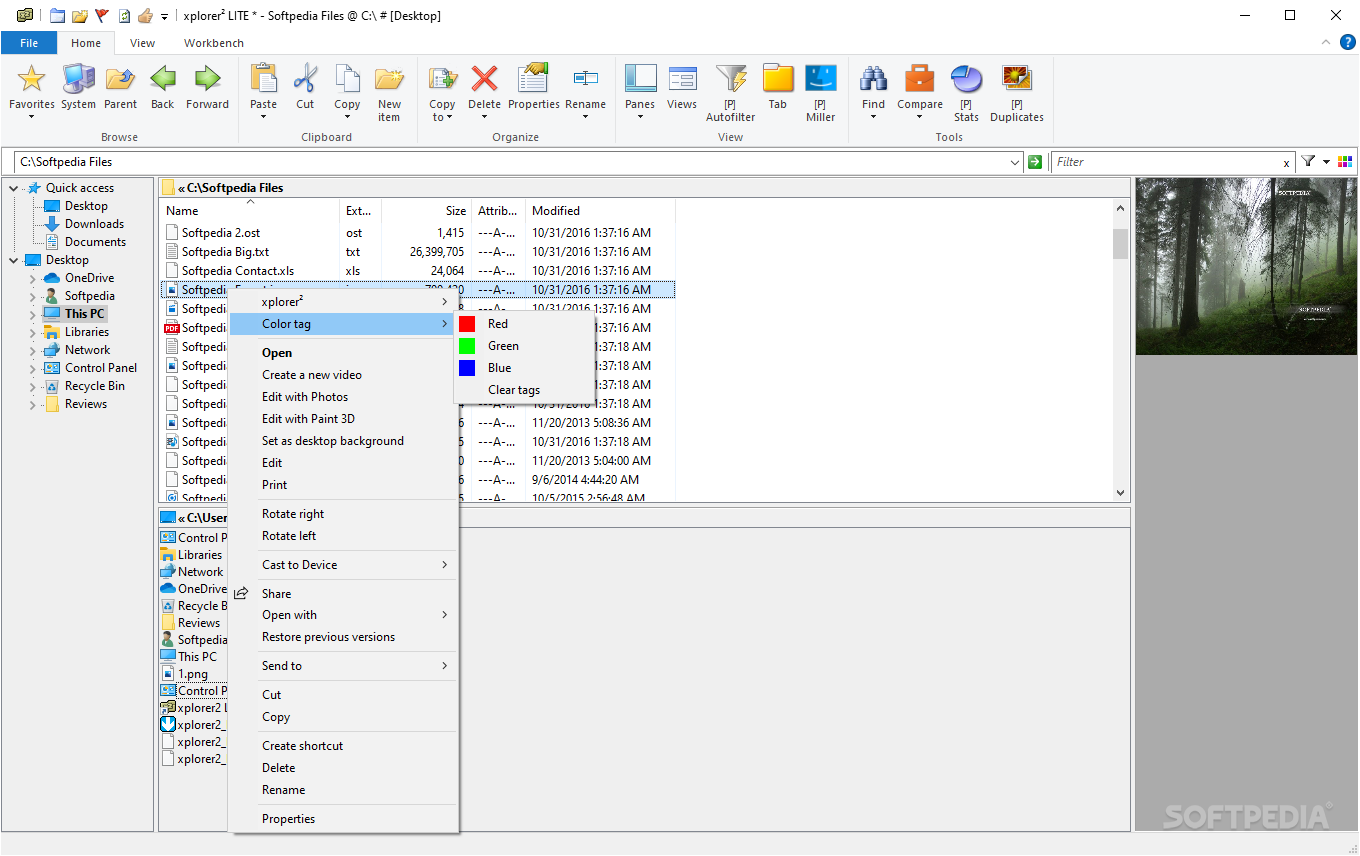Viewport: 1360px width, 856px height.
Task: Select Properties in the context menu
Action: tap(343, 819)
